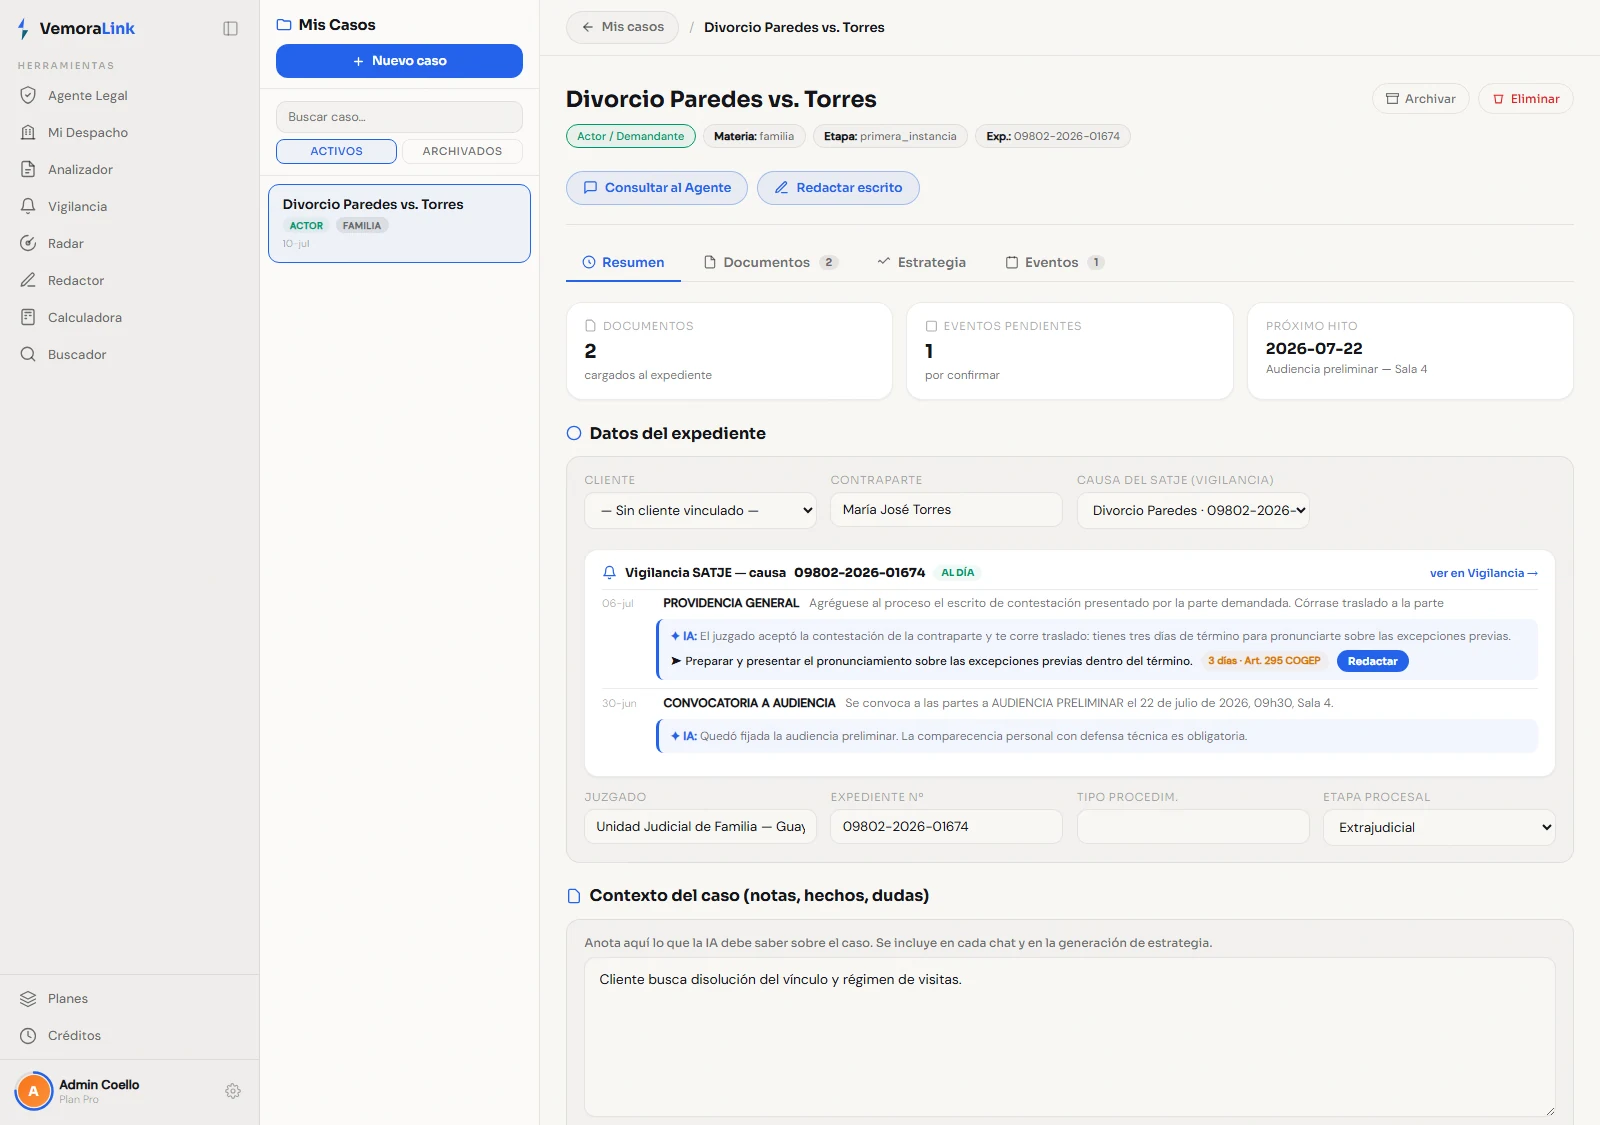This screenshot has width=1600, height=1125.
Task: Click the Juzgado input field
Action: pyautogui.click(x=700, y=827)
